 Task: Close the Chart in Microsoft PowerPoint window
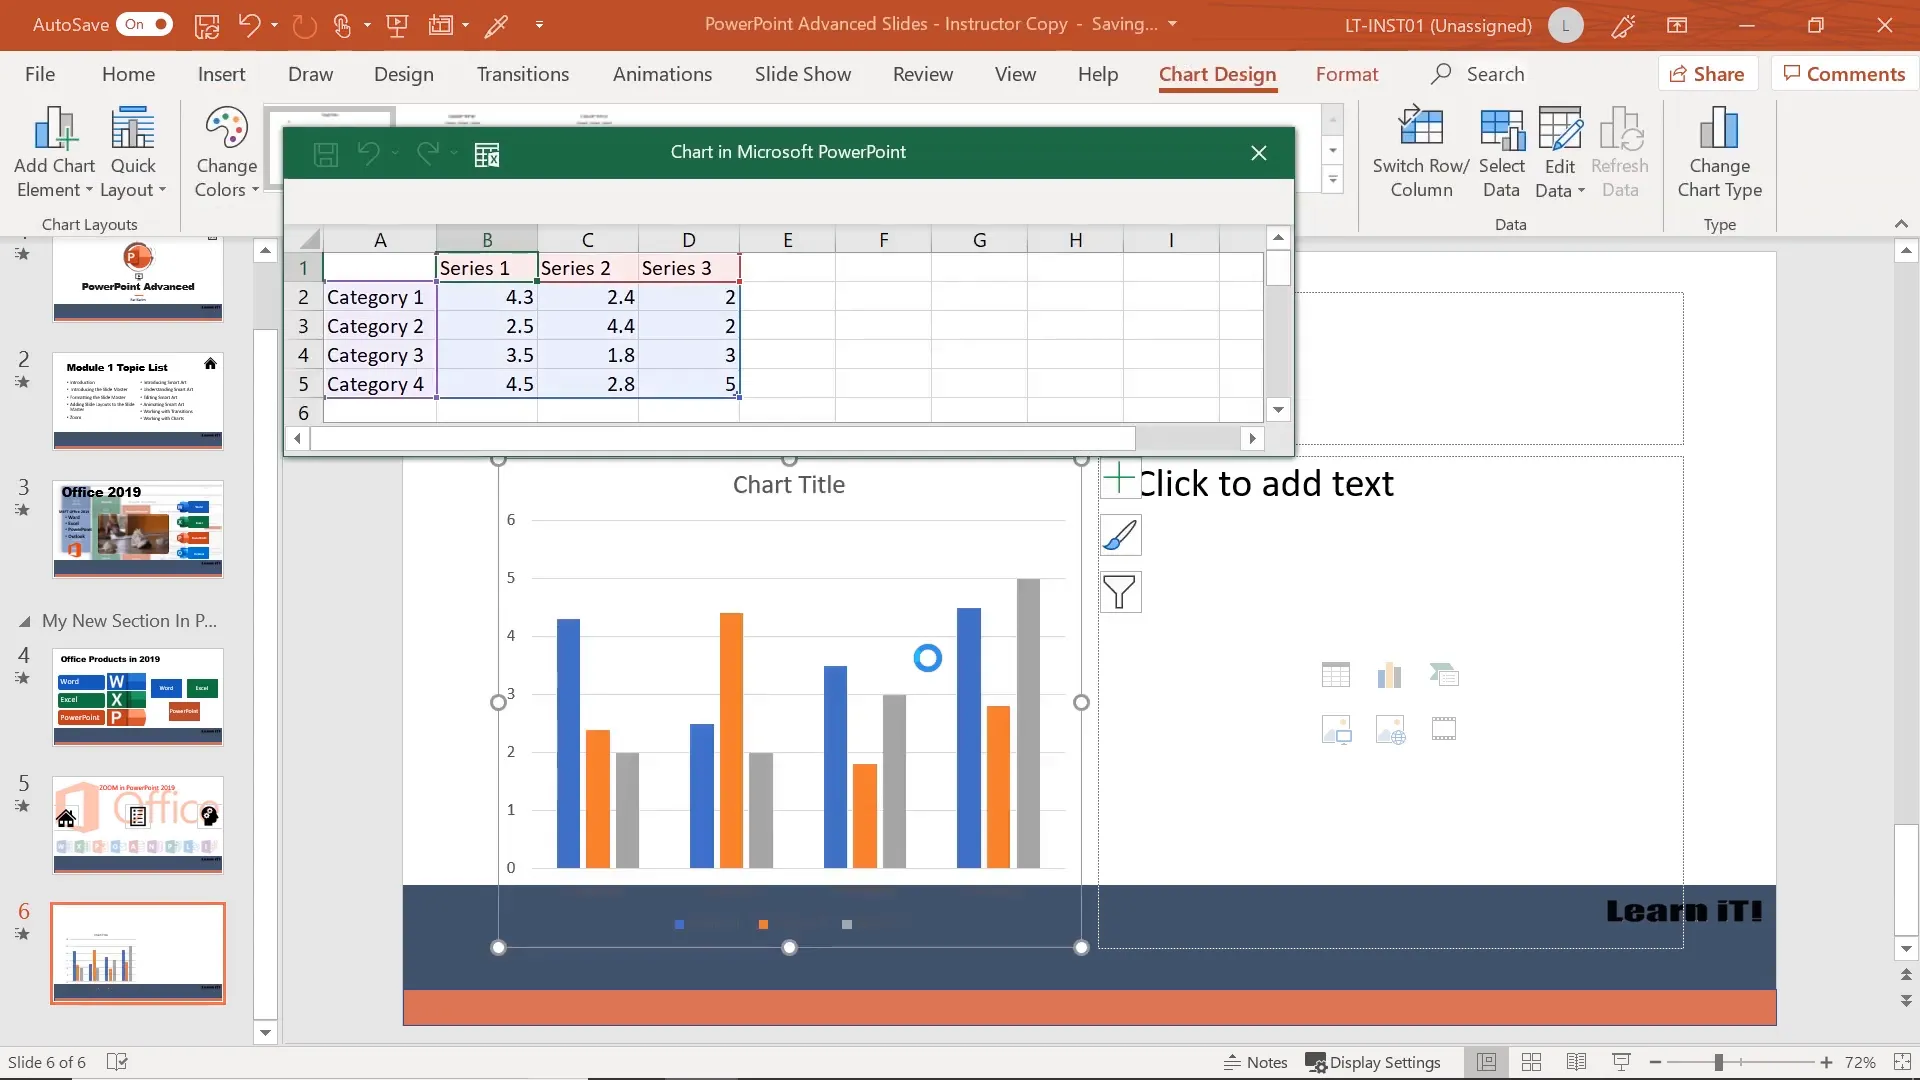(1259, 153)
